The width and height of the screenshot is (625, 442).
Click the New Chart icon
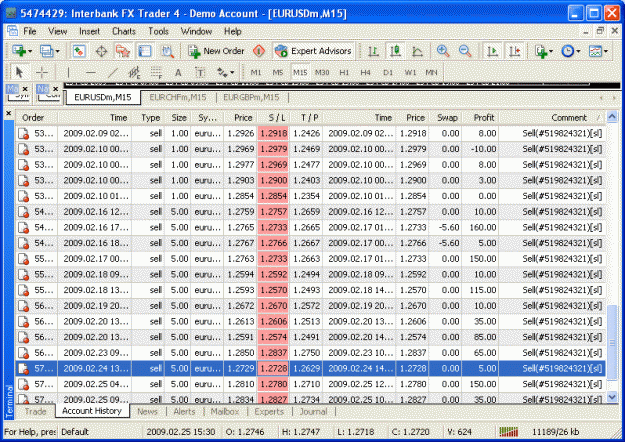point(19,51)
